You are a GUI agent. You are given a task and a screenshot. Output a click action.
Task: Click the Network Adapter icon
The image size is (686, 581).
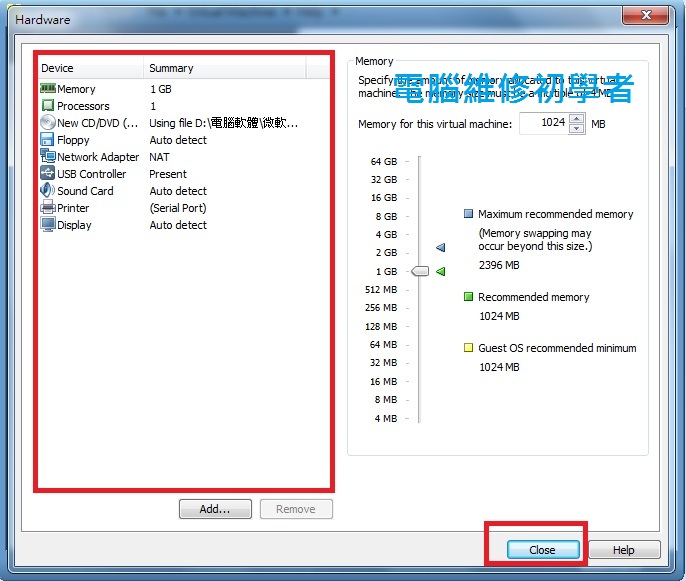[x=48, y=156]
